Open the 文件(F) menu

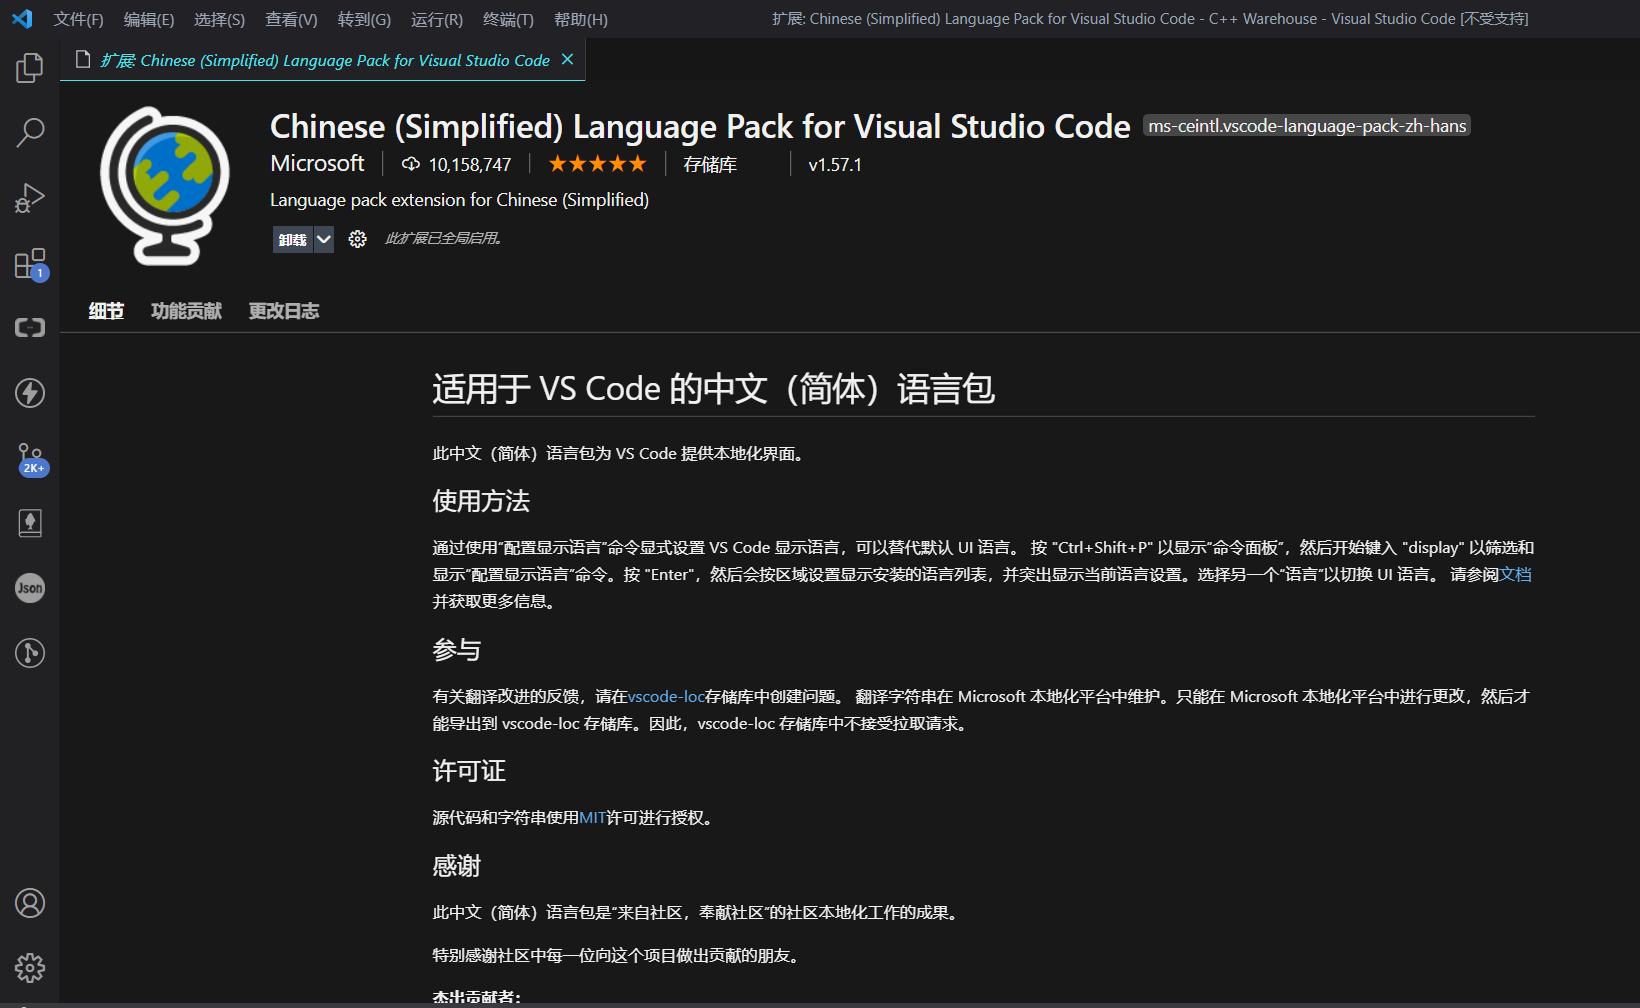(x=78, y=19)
